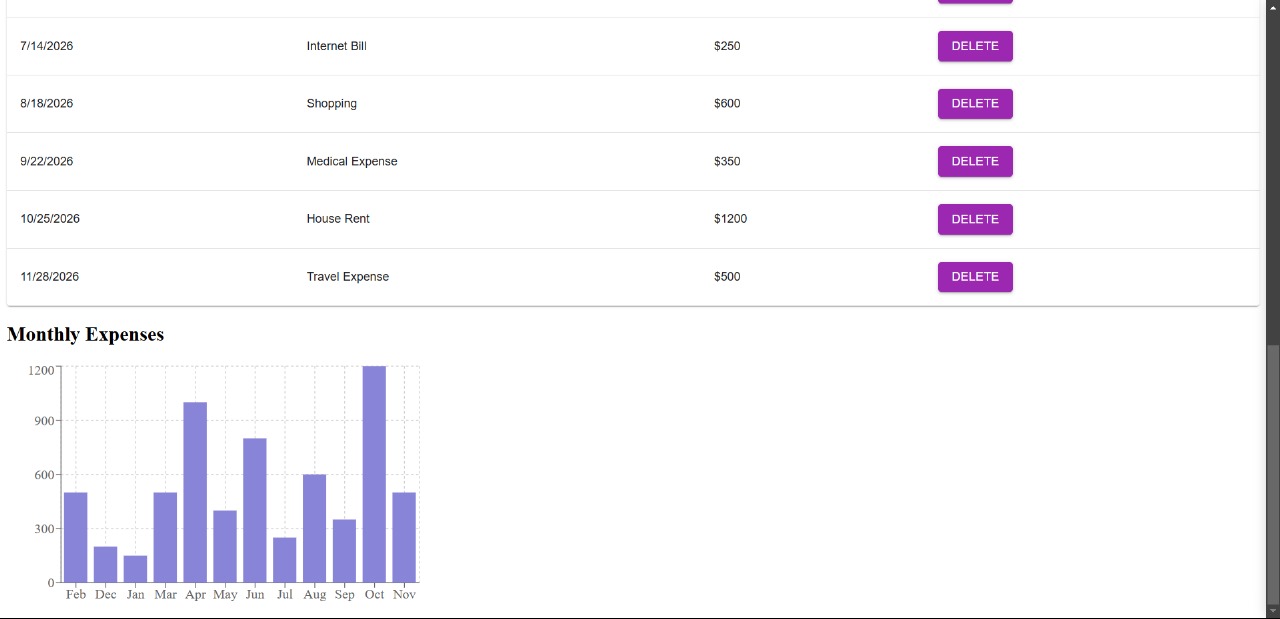Delete the House Rent expense
The image size is (1280, 619).
pyautogui.click(x=975, y=219)
